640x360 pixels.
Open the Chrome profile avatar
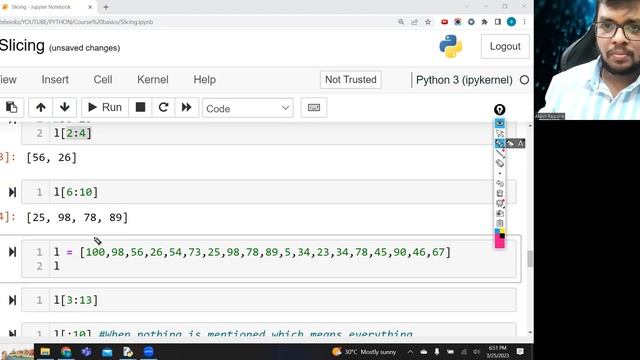click(x=511, y=22)
